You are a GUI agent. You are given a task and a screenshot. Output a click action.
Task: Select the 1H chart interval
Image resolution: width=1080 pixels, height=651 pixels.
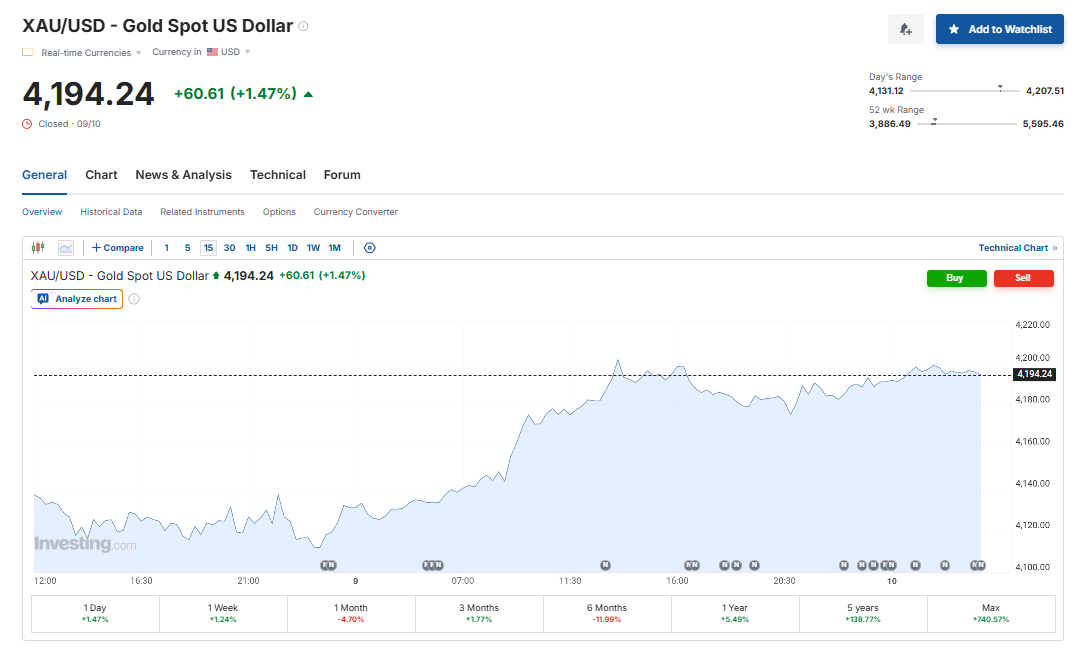(251, 248)
